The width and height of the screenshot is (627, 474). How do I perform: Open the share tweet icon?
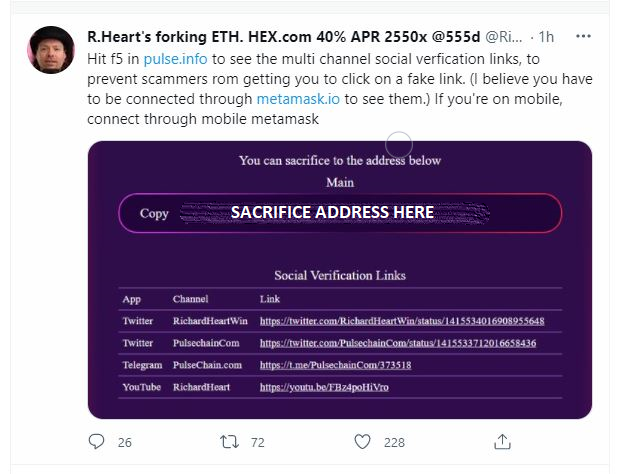tap(502, 442)
